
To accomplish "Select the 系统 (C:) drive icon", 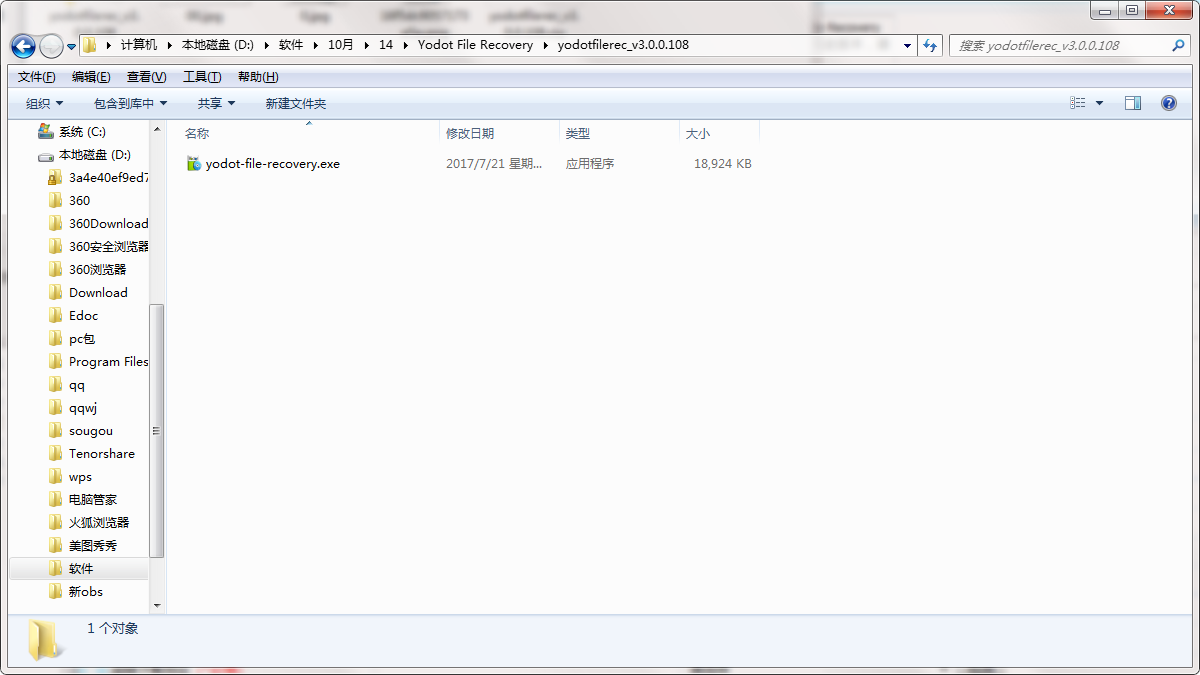I will coord(45,131).
